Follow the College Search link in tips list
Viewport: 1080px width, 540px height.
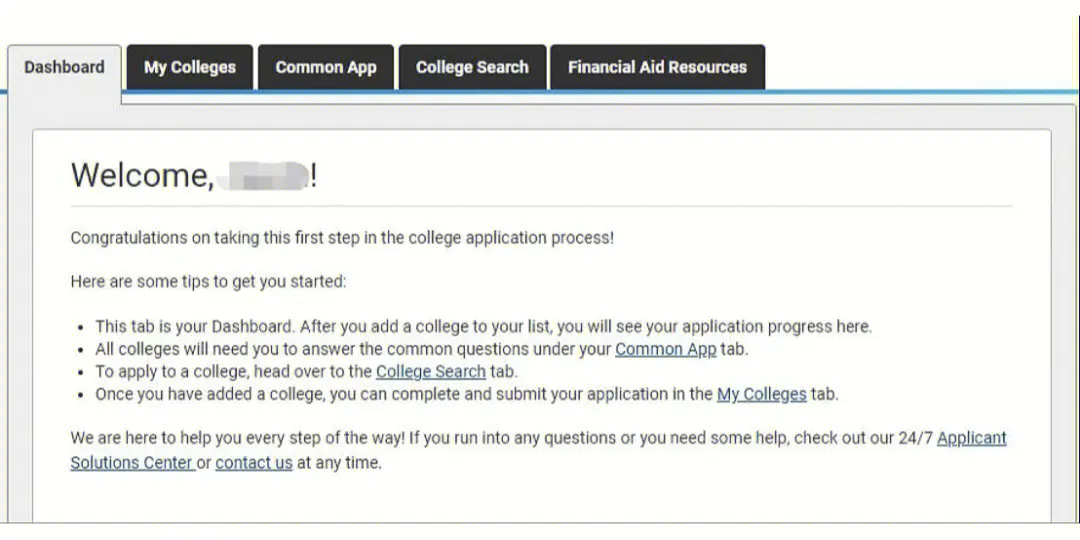430,372
